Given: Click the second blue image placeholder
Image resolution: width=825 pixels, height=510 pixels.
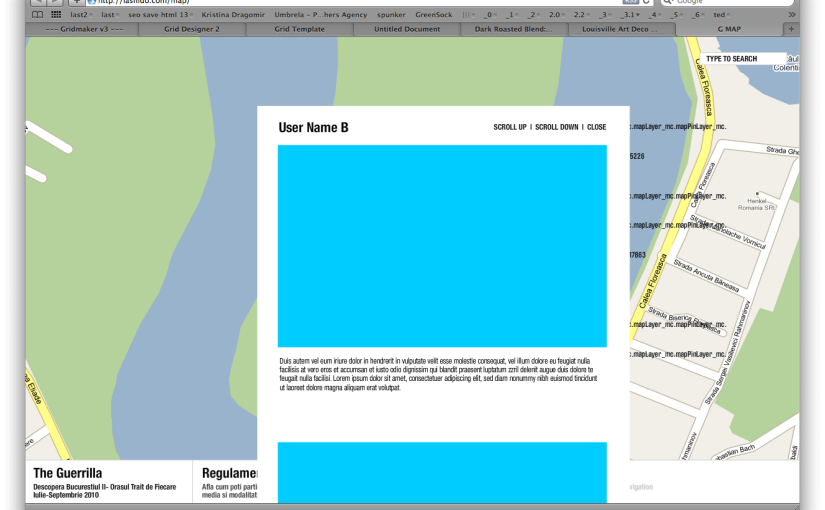Looking at the screenshot, I should point(442,473).
